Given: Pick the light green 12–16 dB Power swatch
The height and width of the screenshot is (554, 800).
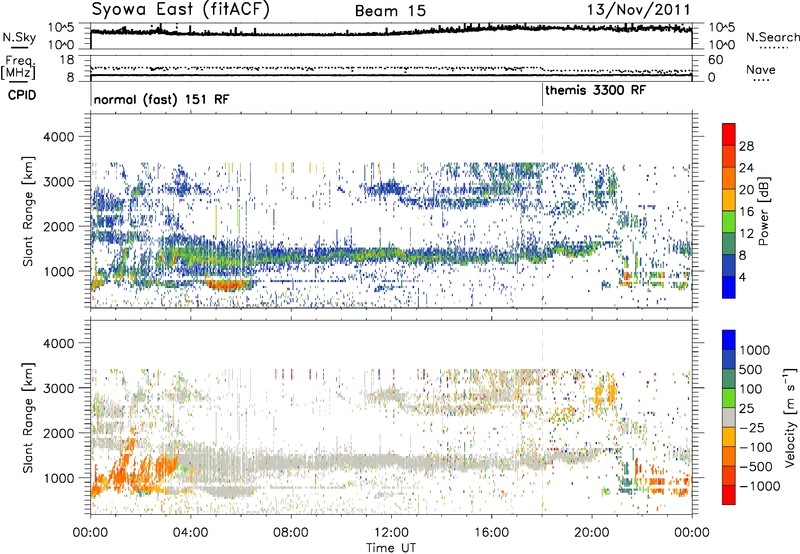Looking at the screenshot, I should click(729, 222).
